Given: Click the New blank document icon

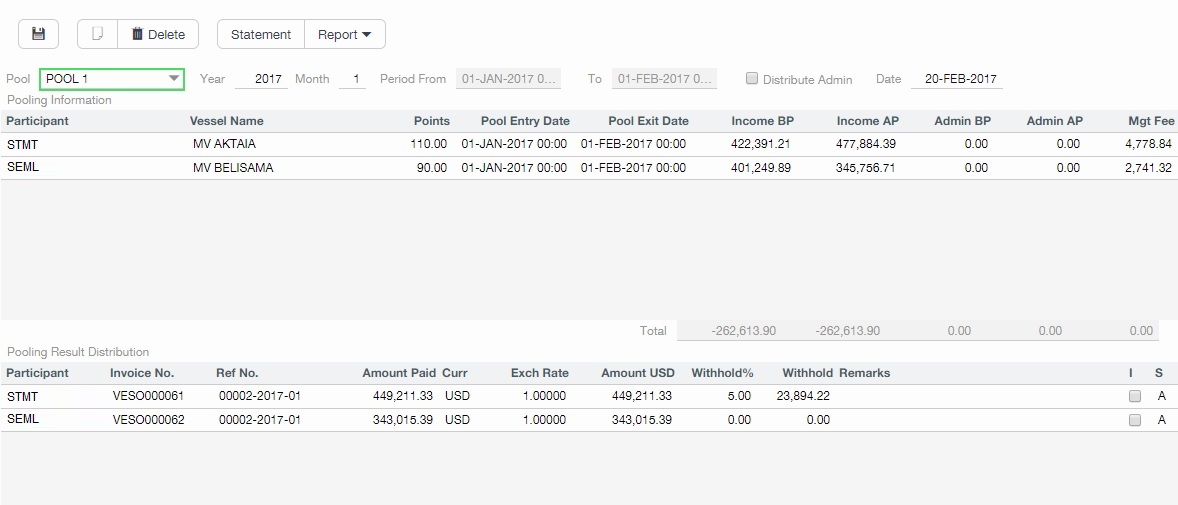Looking at the screenshot, I should coord(97,34).
